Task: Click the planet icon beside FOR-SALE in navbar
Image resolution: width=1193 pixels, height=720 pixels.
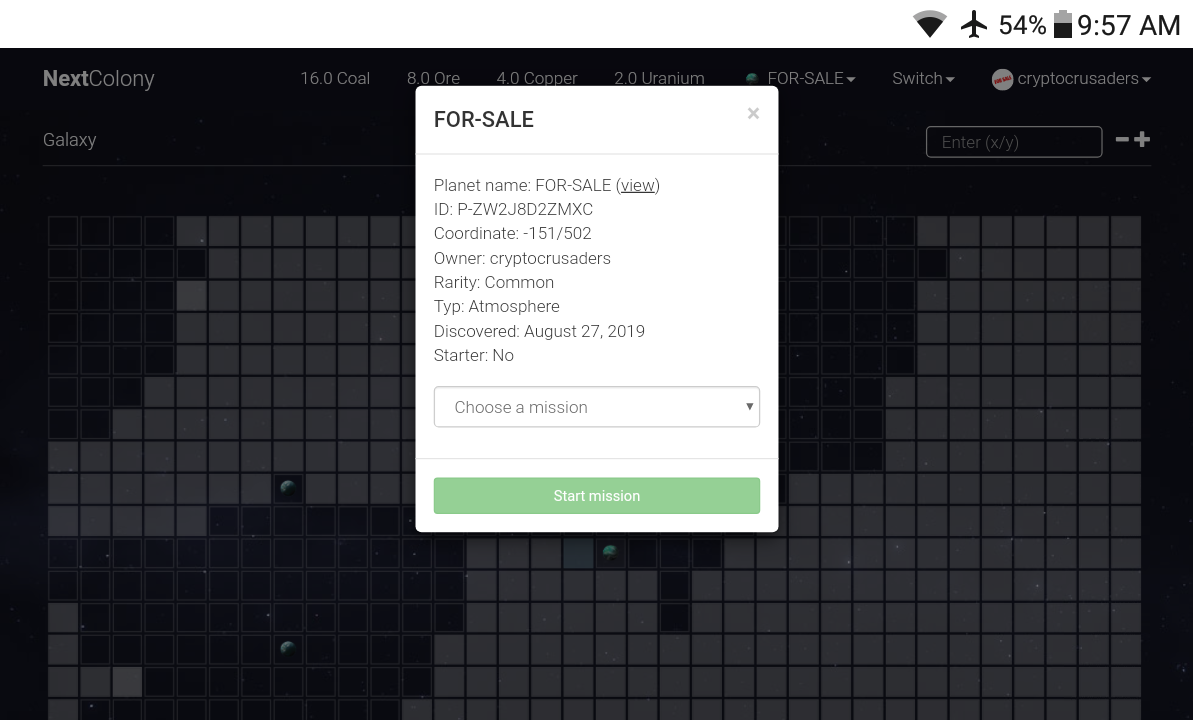Action: click(x=751, y=79)
